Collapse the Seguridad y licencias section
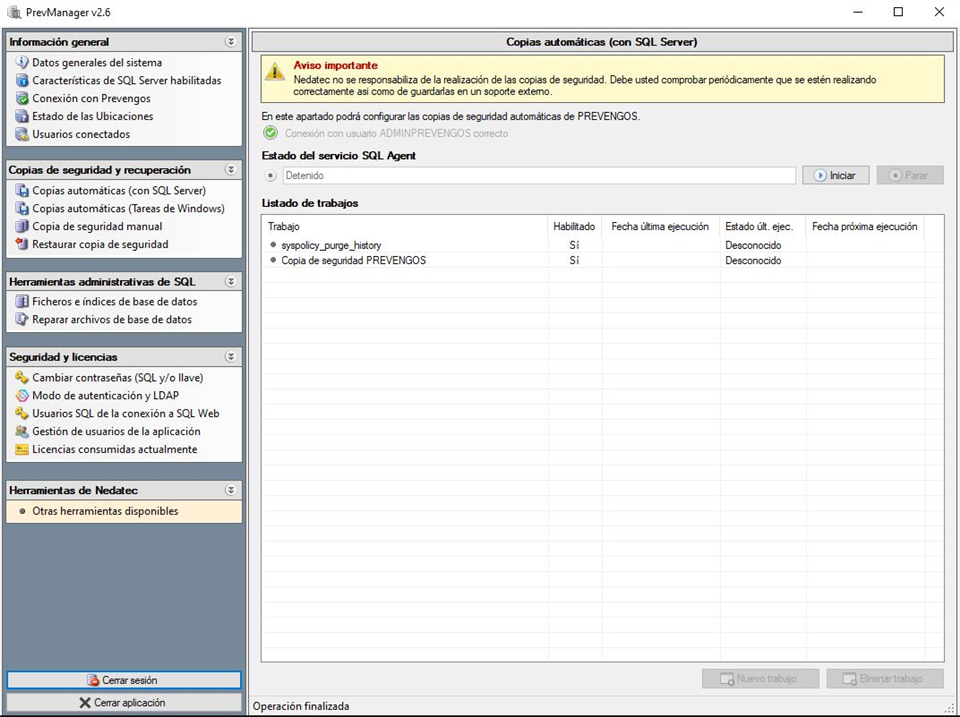Screen dimensions: 960x717 pos(231,357)
